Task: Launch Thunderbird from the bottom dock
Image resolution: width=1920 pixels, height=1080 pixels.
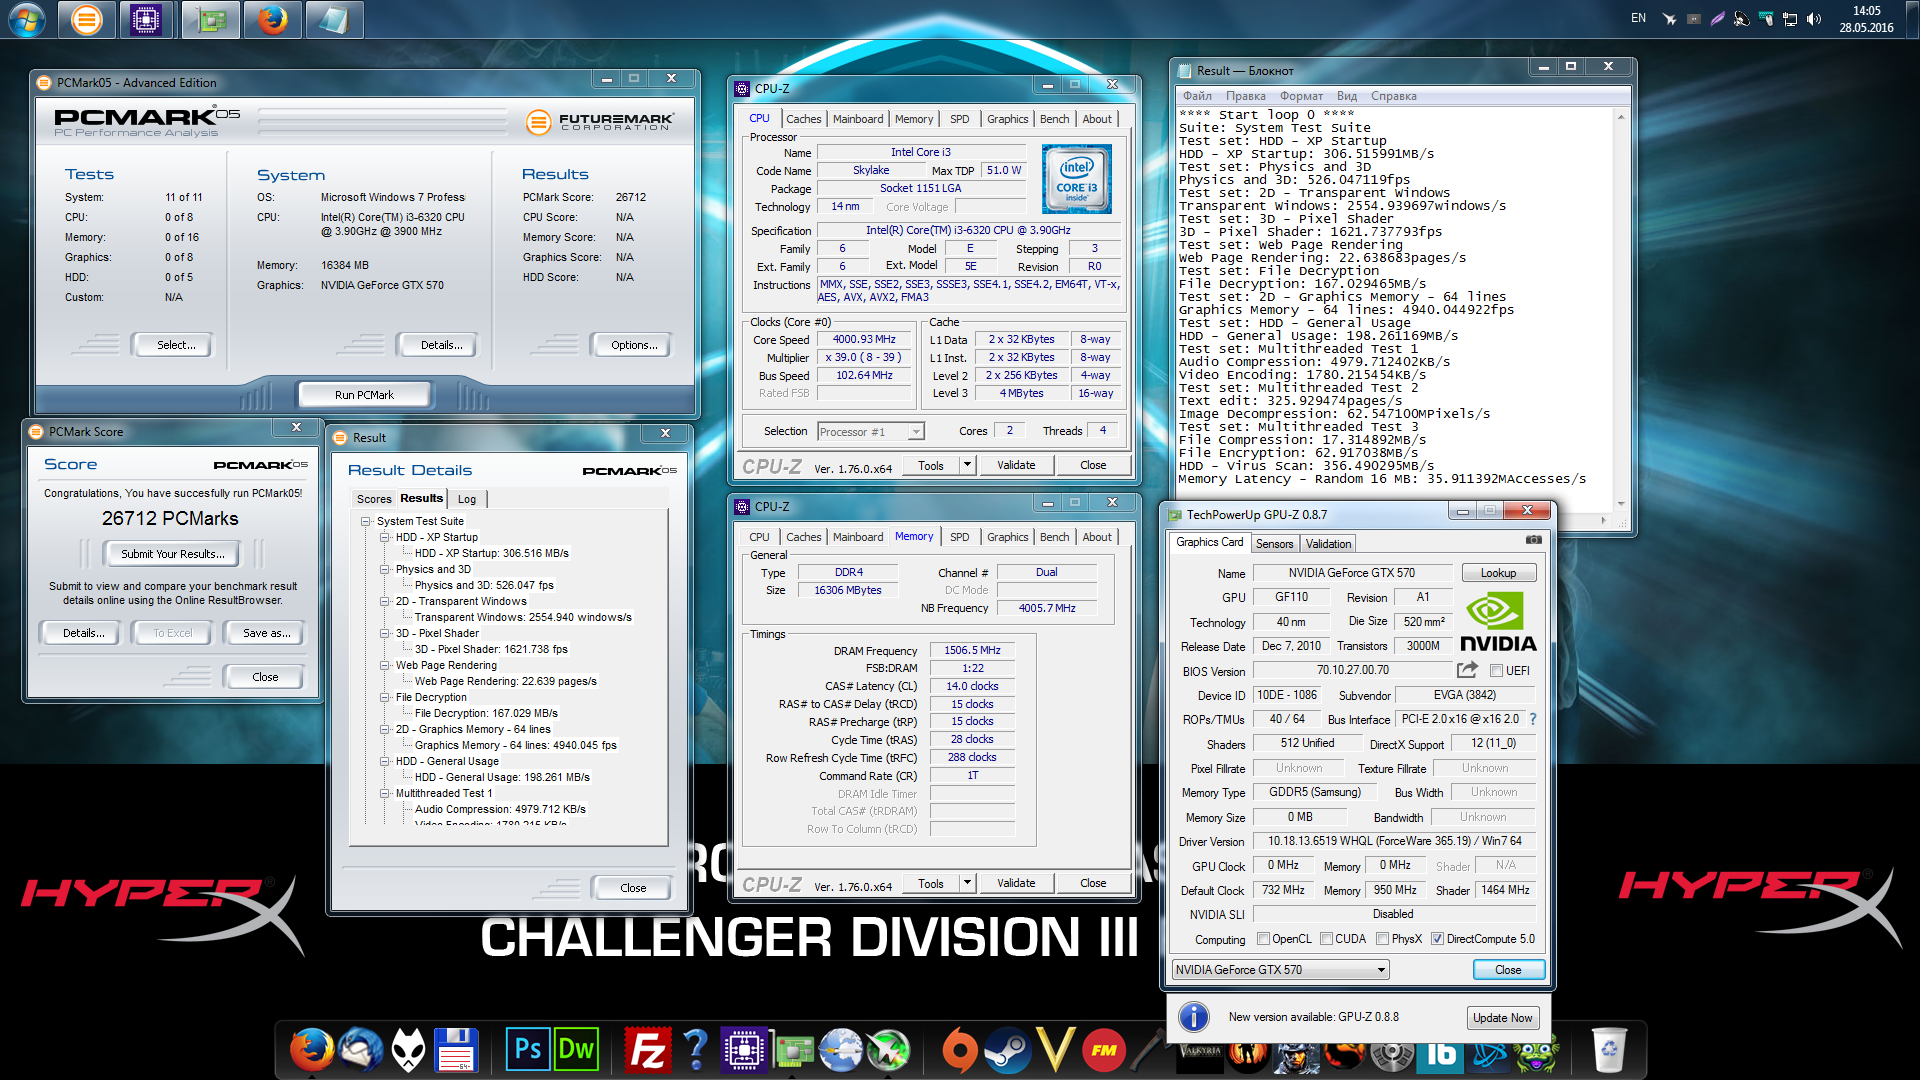Action: (x=361, y=1050)
